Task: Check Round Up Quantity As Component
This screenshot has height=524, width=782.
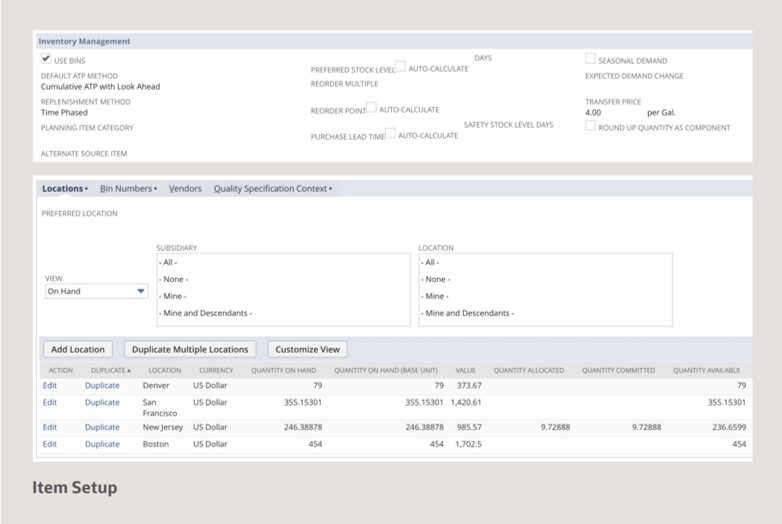Action: (x=590, y=125)
